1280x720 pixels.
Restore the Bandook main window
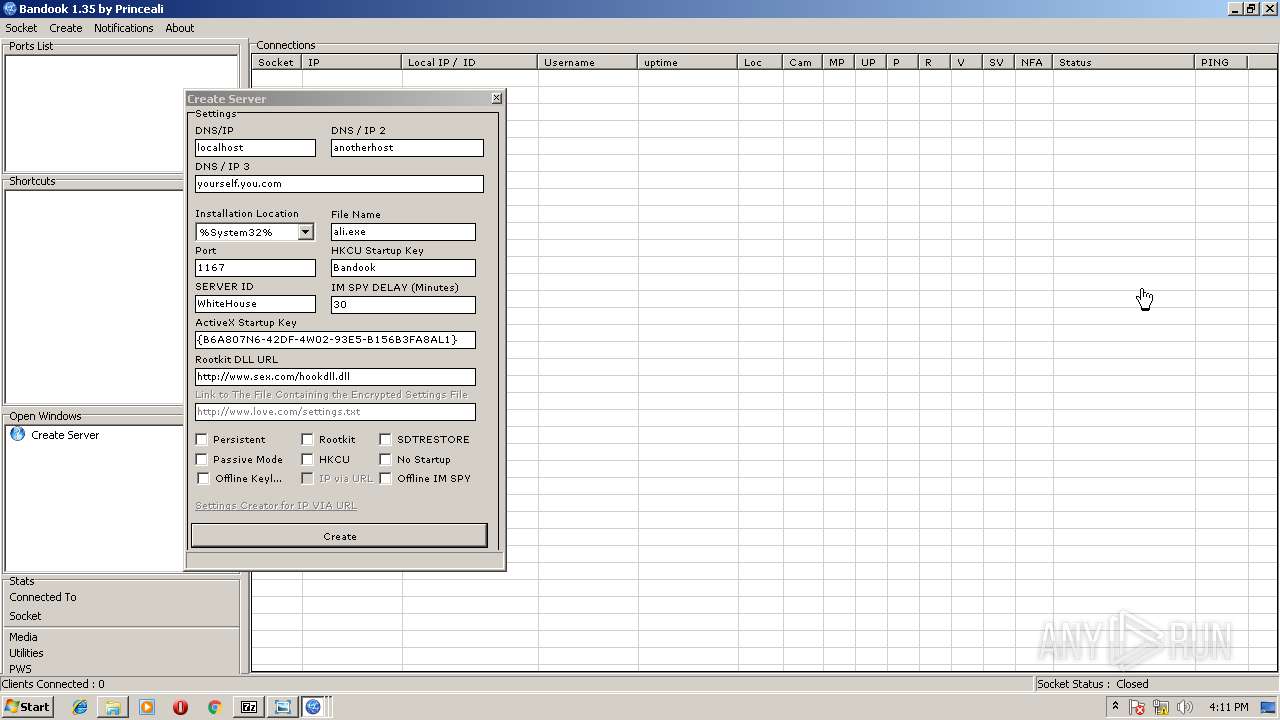click(1251, 9)
